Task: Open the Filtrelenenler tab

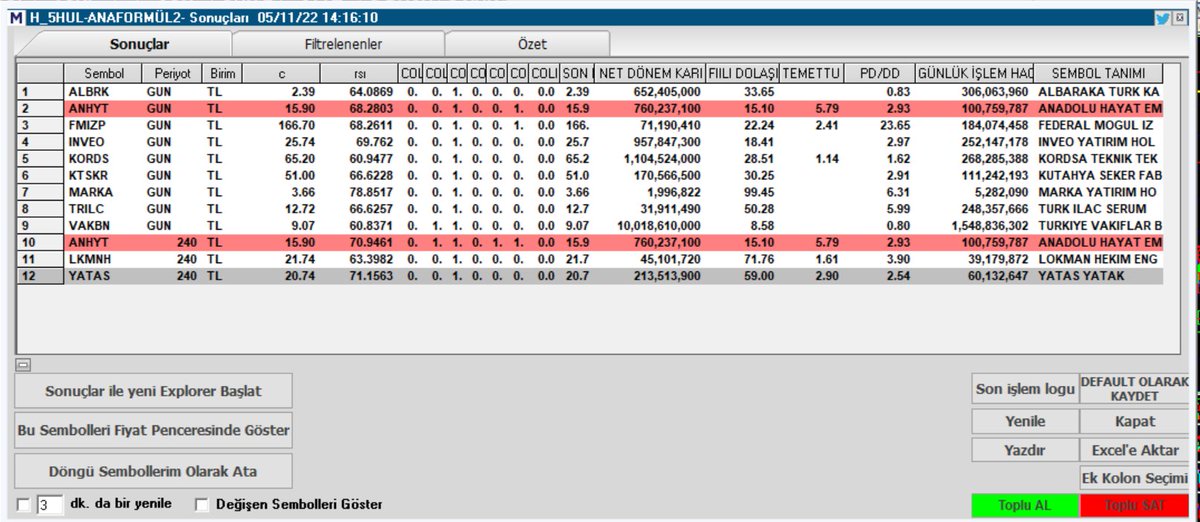Action: (343, 44)
